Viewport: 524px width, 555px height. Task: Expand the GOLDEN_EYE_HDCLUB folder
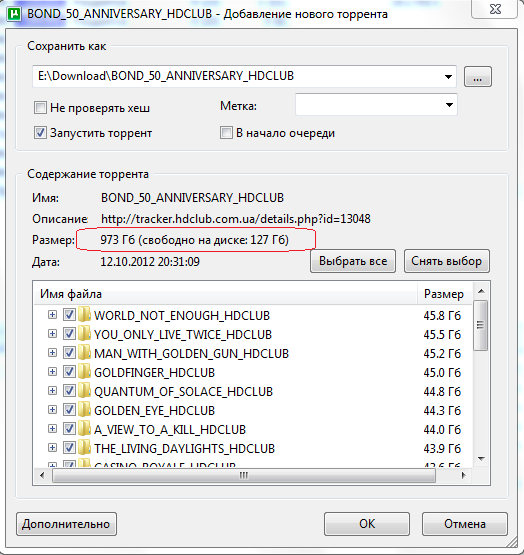pos(52,410)
